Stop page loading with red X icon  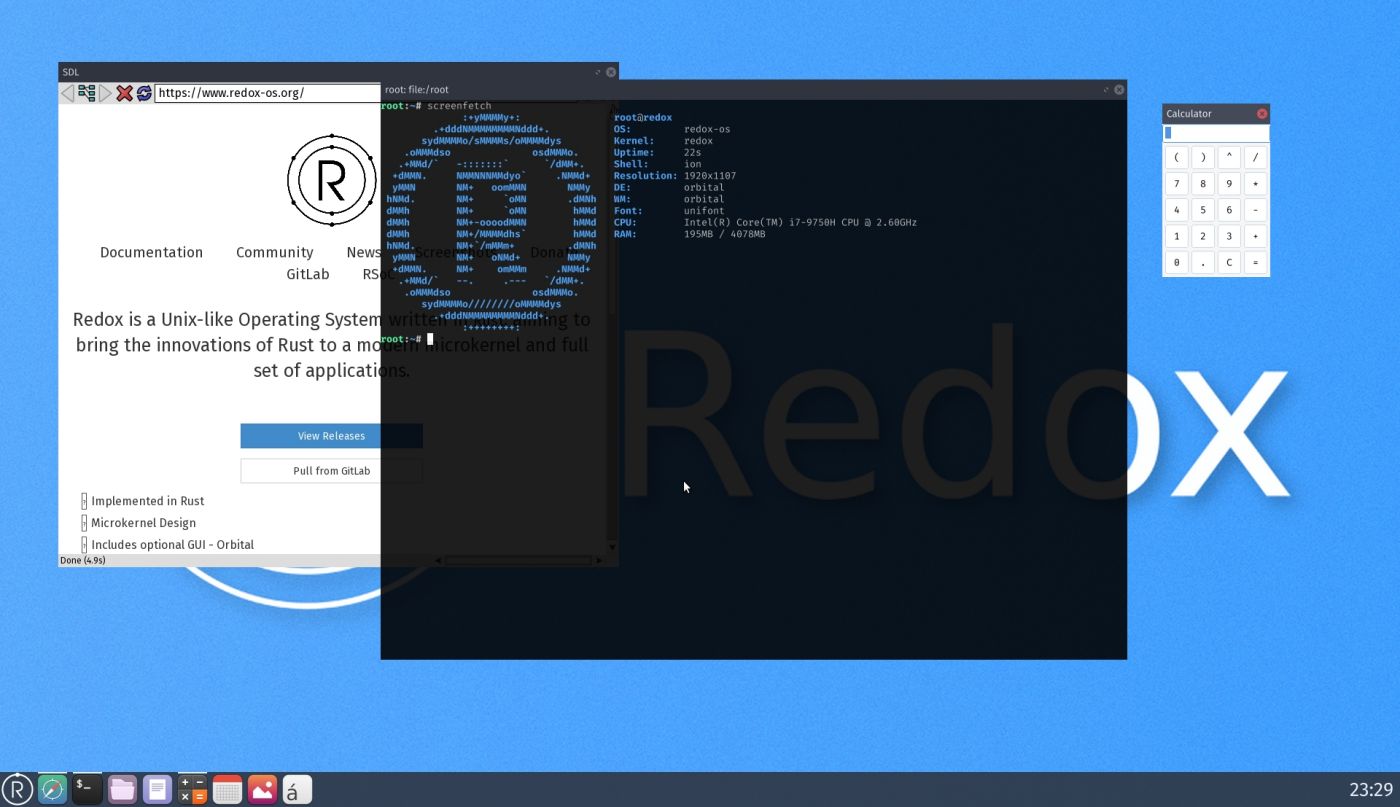pyautogui.click(x=124, y=93)
